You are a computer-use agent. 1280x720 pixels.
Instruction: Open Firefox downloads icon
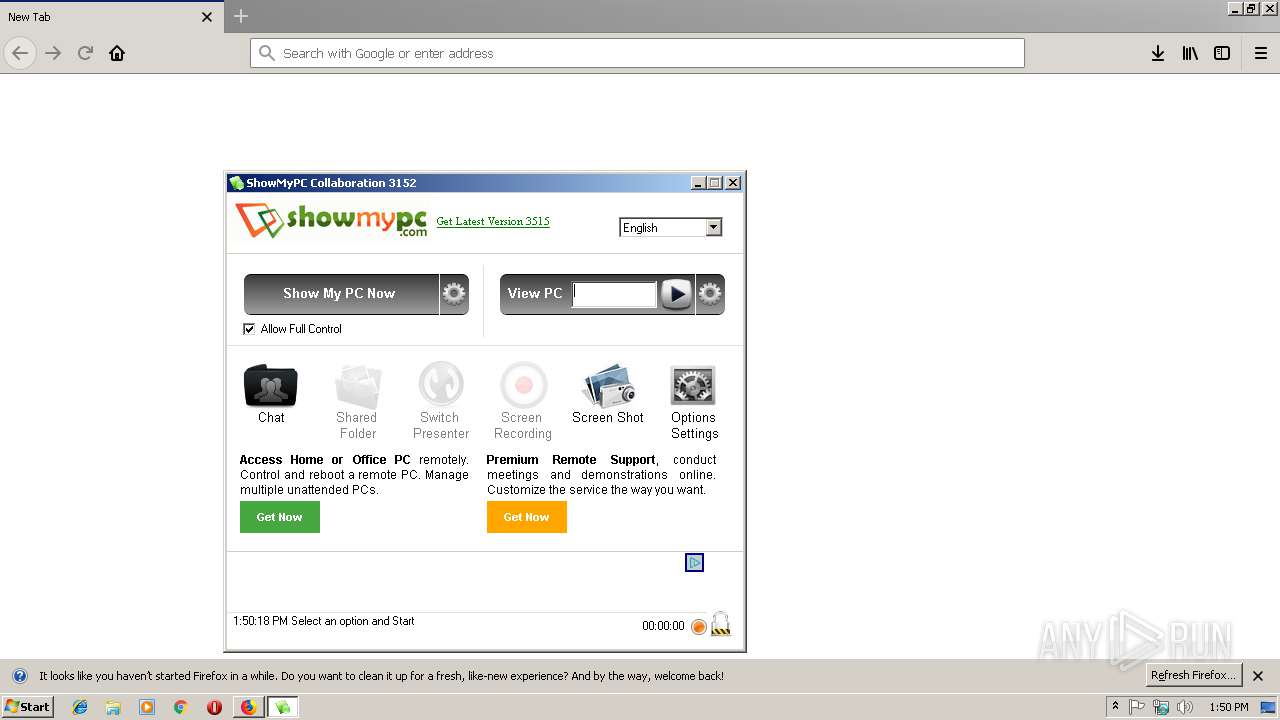(1157, 53)
